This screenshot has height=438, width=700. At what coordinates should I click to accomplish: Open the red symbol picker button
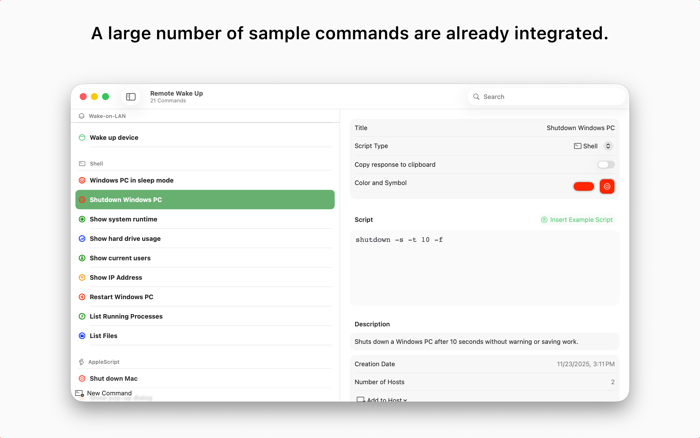(607, 187)
